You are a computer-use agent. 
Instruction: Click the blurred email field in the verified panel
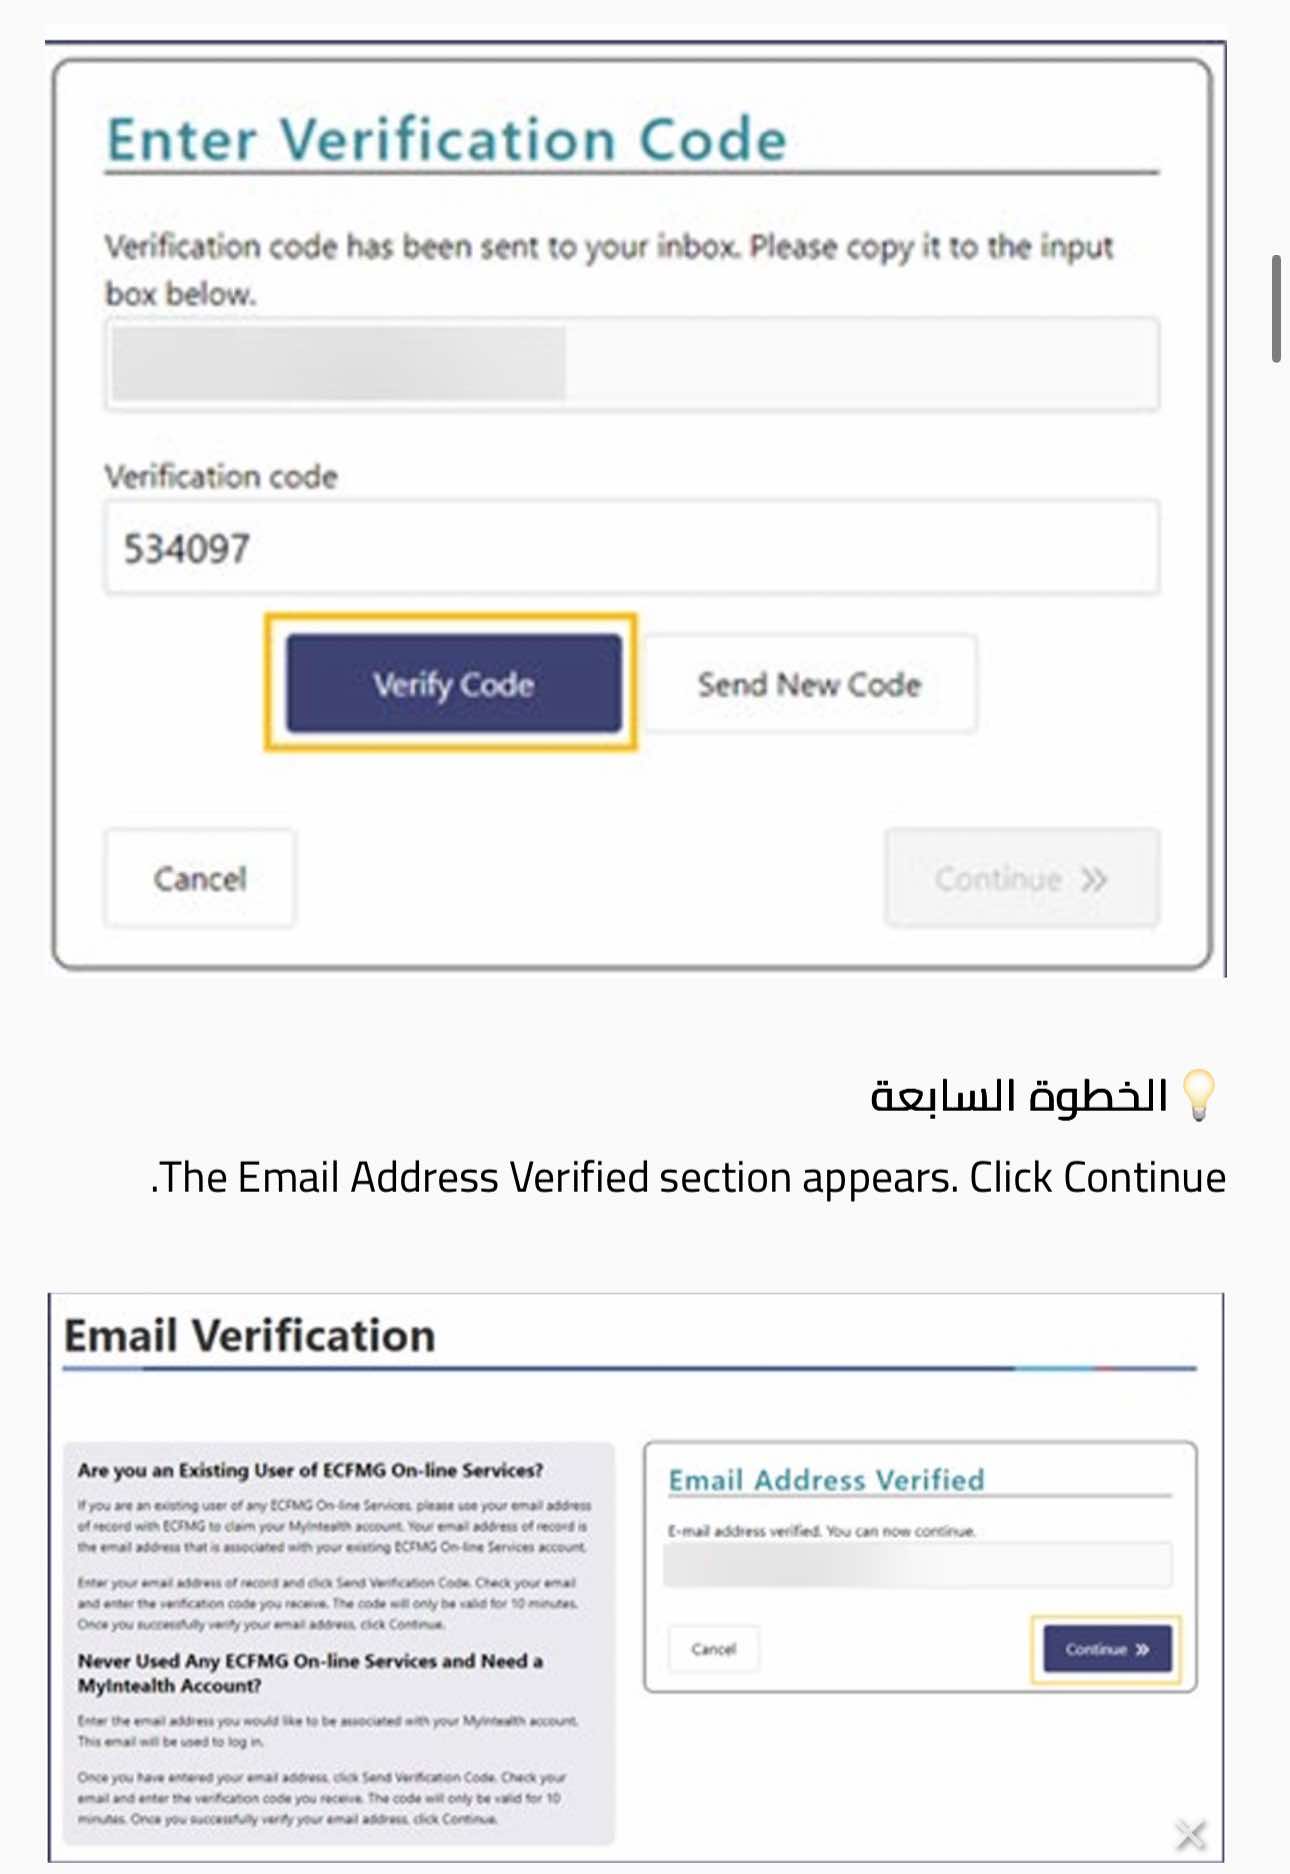tap(917, 1566)
